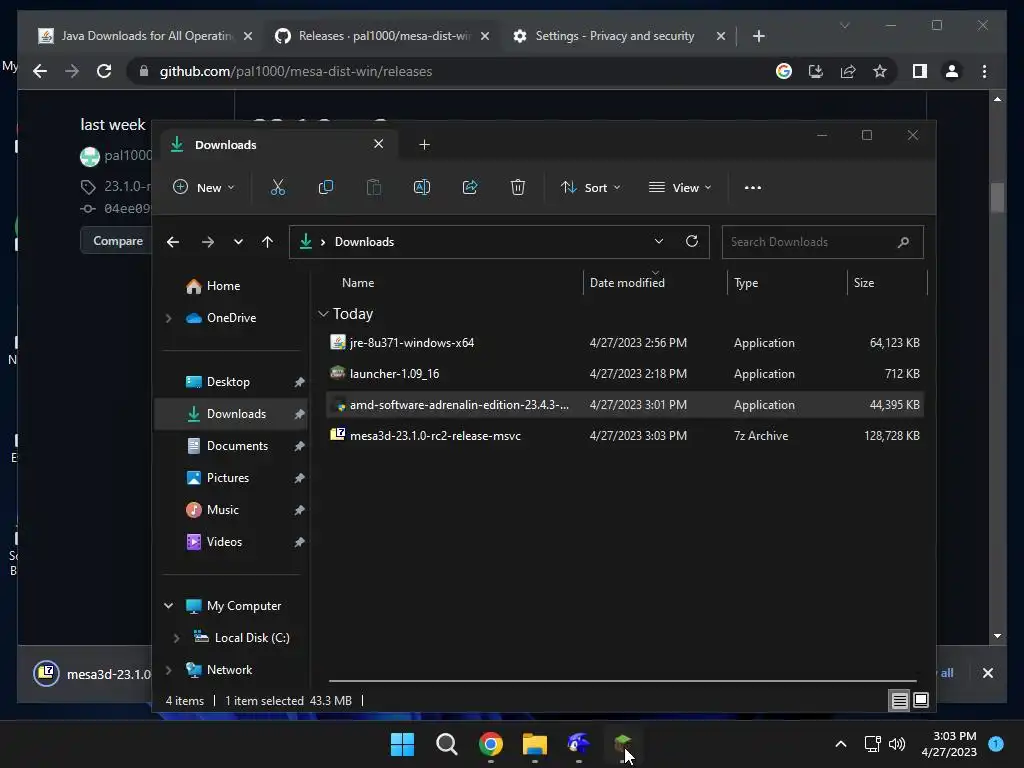
Task: Click the share page icon in Chrome address bar
Action: 848,71
